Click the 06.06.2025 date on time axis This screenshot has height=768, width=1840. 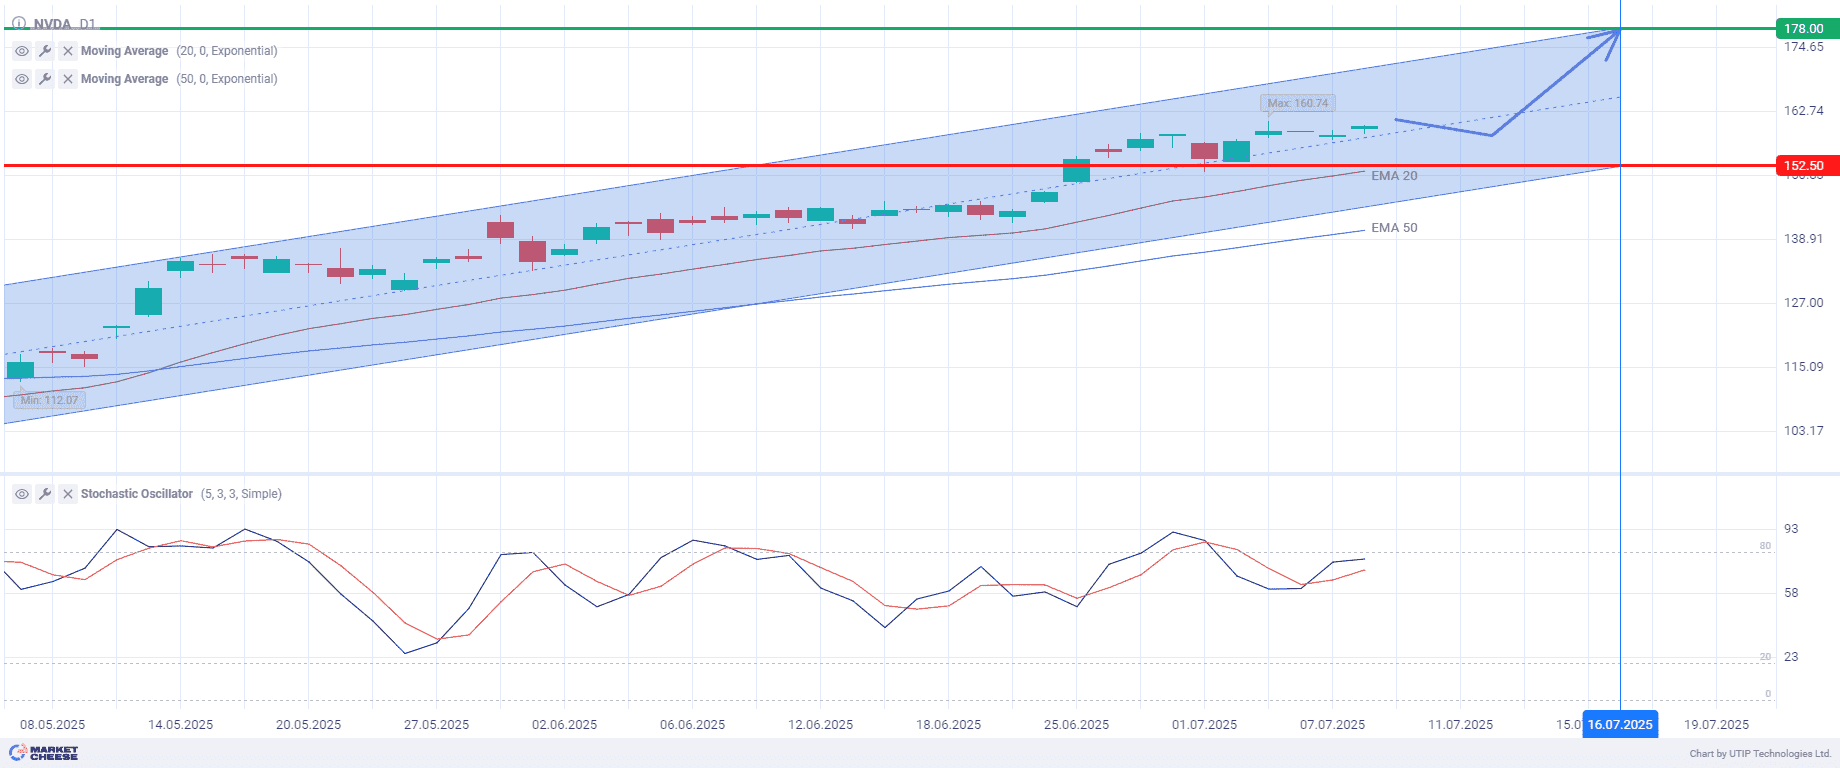tap(692, 725)
